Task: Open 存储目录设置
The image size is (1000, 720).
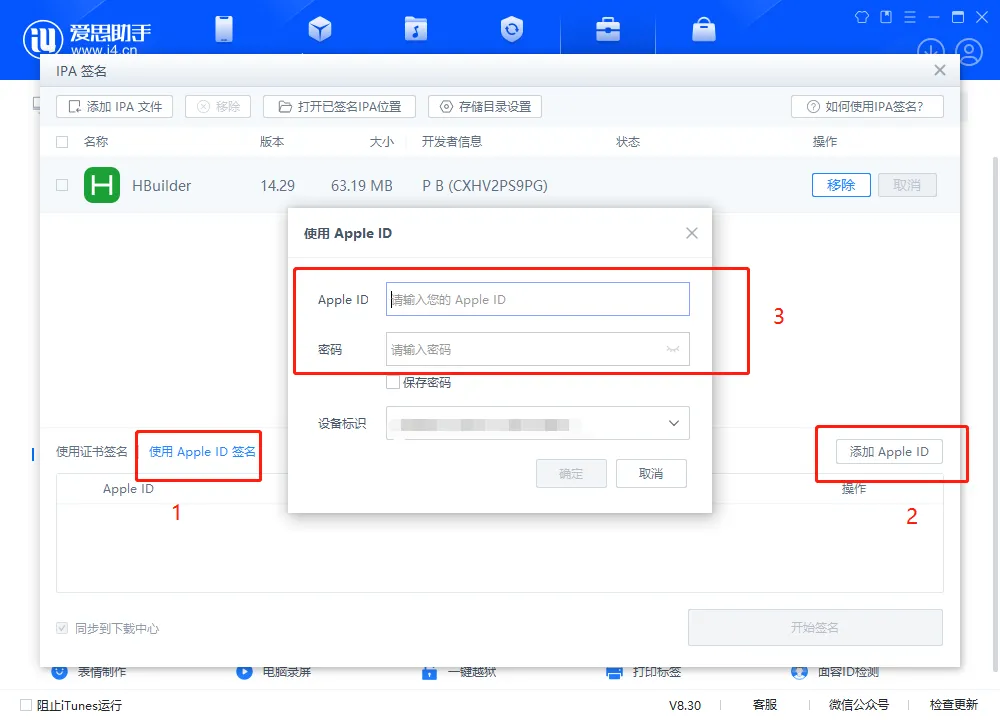Action: pos(485,107)
